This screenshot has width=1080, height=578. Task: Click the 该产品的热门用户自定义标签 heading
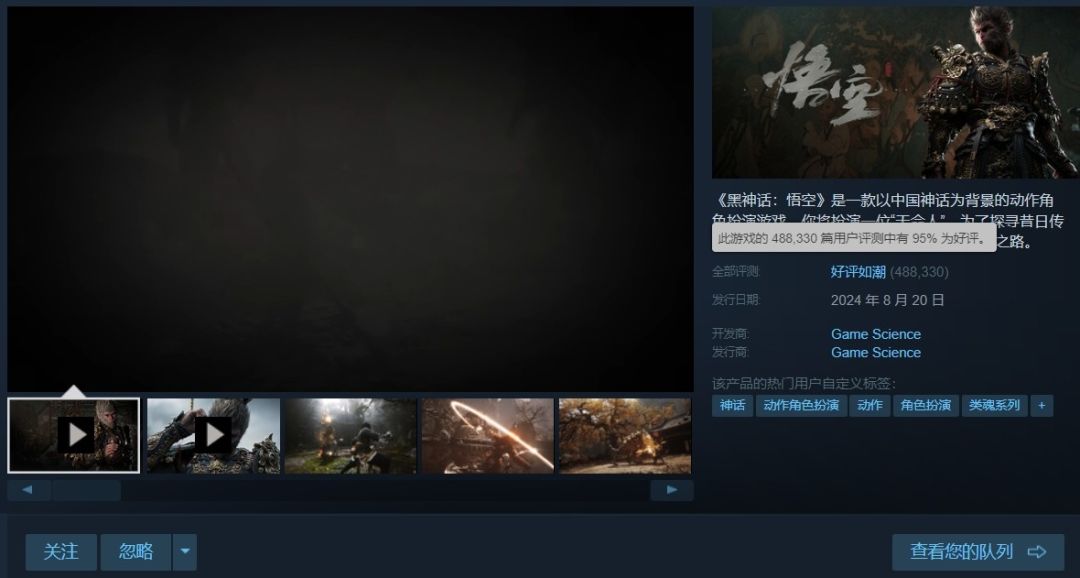[x=804, y=384]
